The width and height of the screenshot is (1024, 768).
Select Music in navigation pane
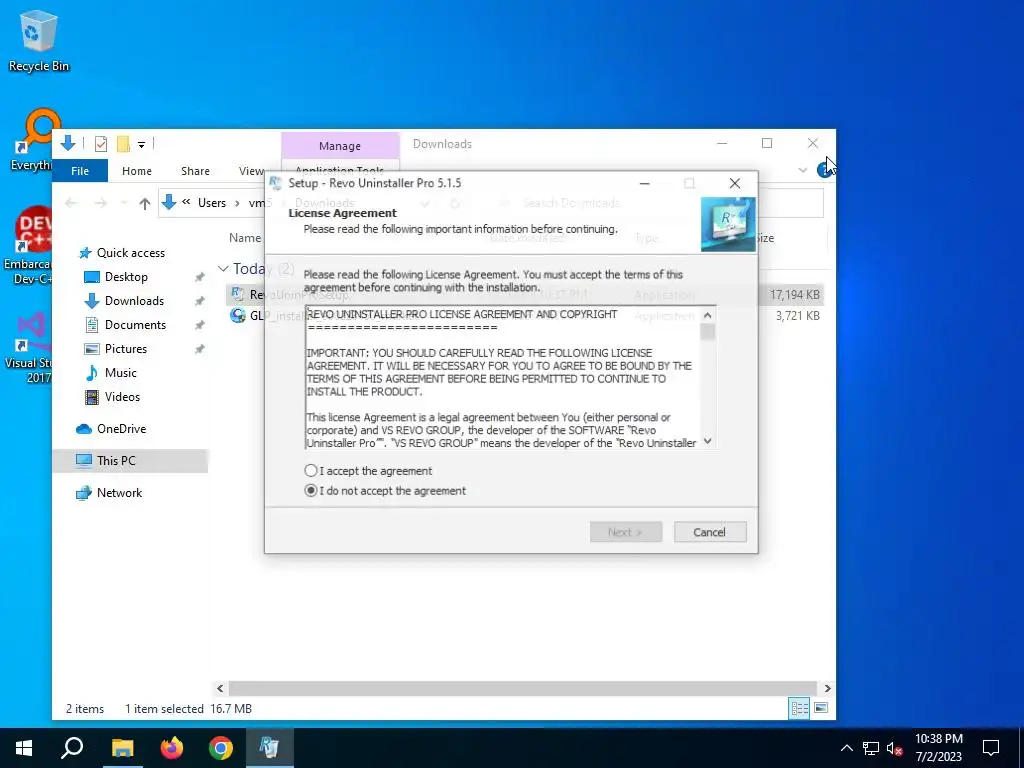120,373
